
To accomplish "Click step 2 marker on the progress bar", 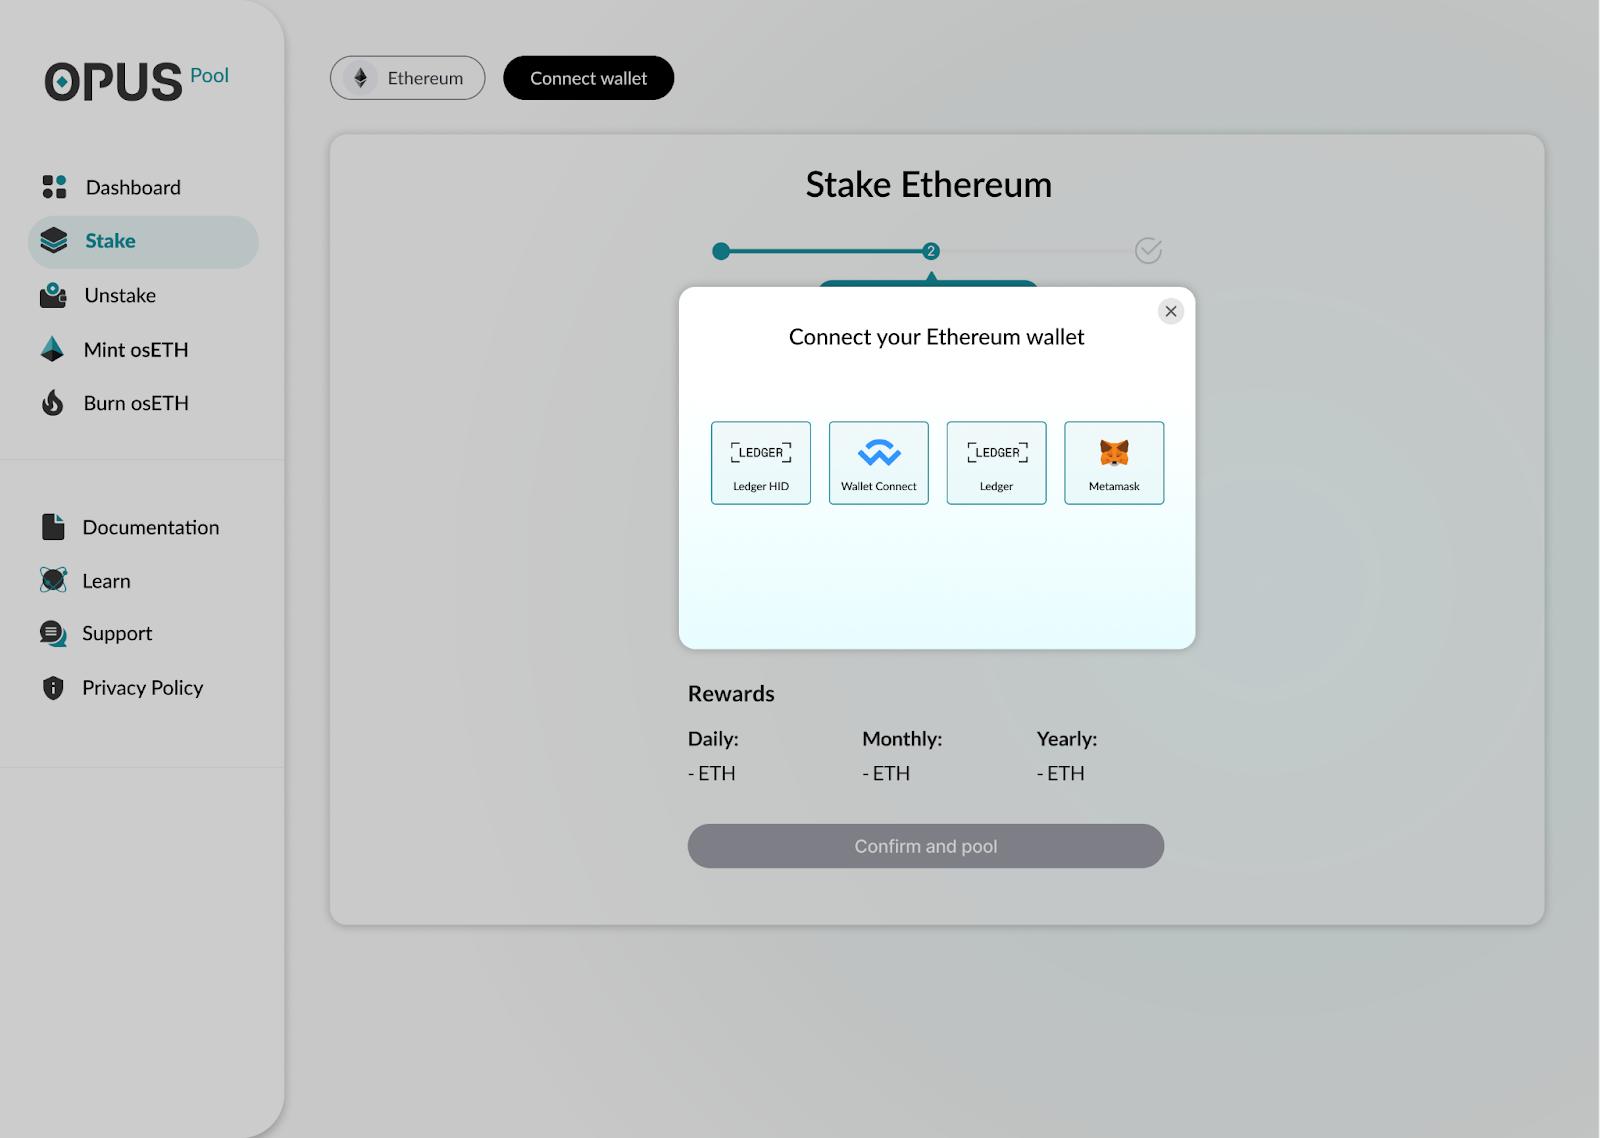I will 930,251.
